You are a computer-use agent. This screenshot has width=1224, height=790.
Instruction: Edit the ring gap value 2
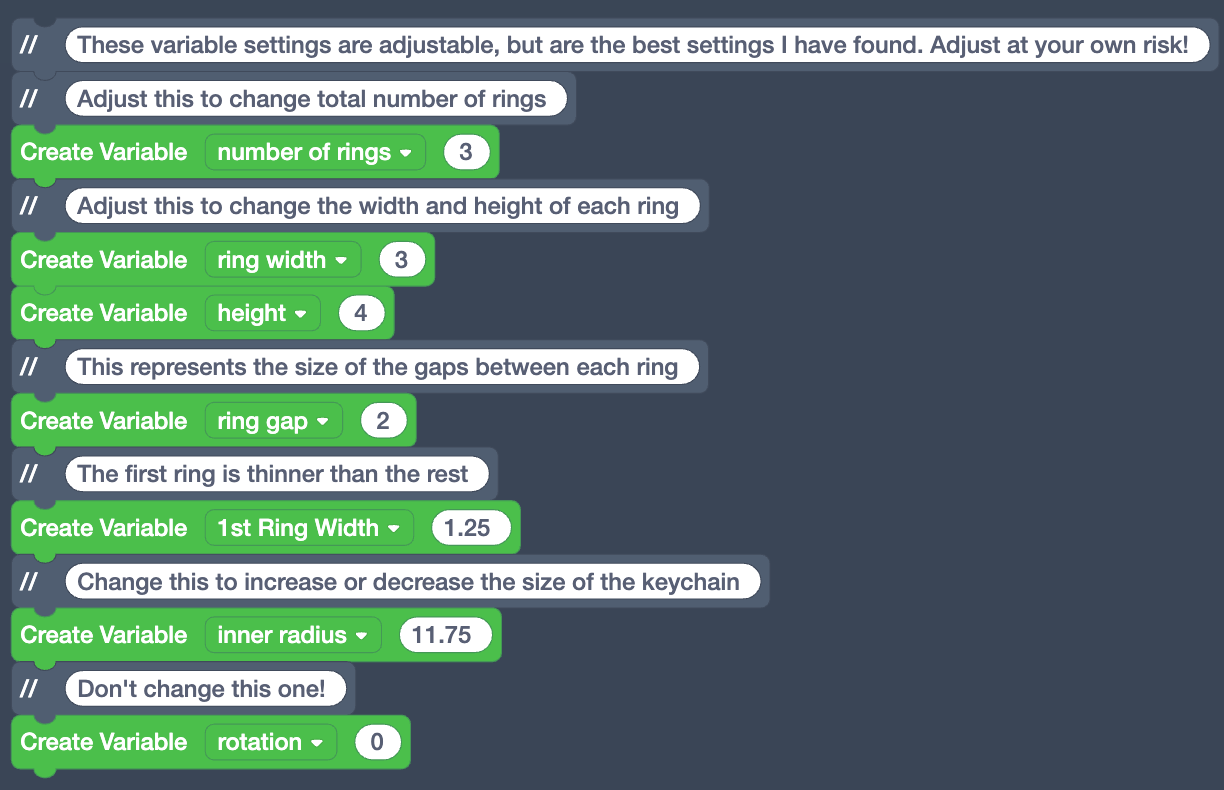pos(384,420)
